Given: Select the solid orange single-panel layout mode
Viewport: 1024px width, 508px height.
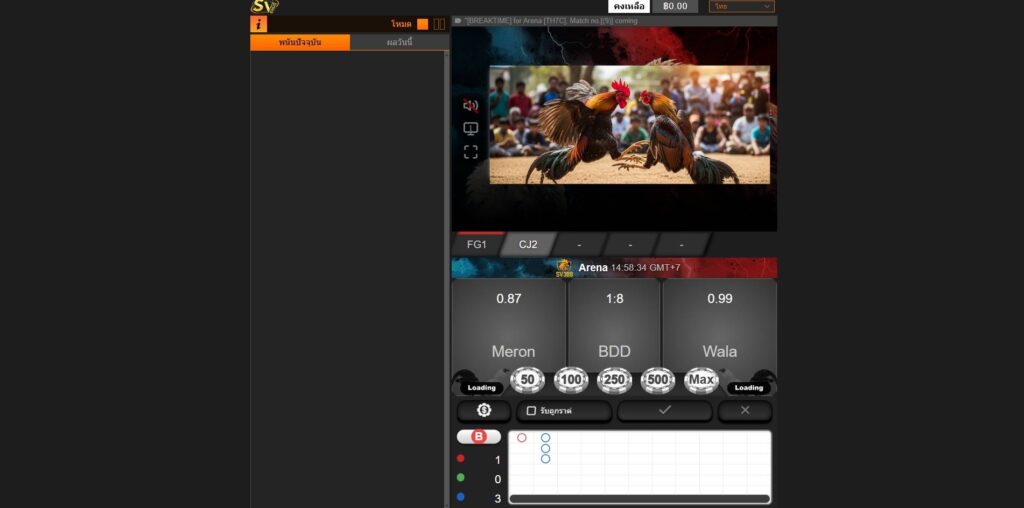Looking at the screenshot, I should 423,24.
